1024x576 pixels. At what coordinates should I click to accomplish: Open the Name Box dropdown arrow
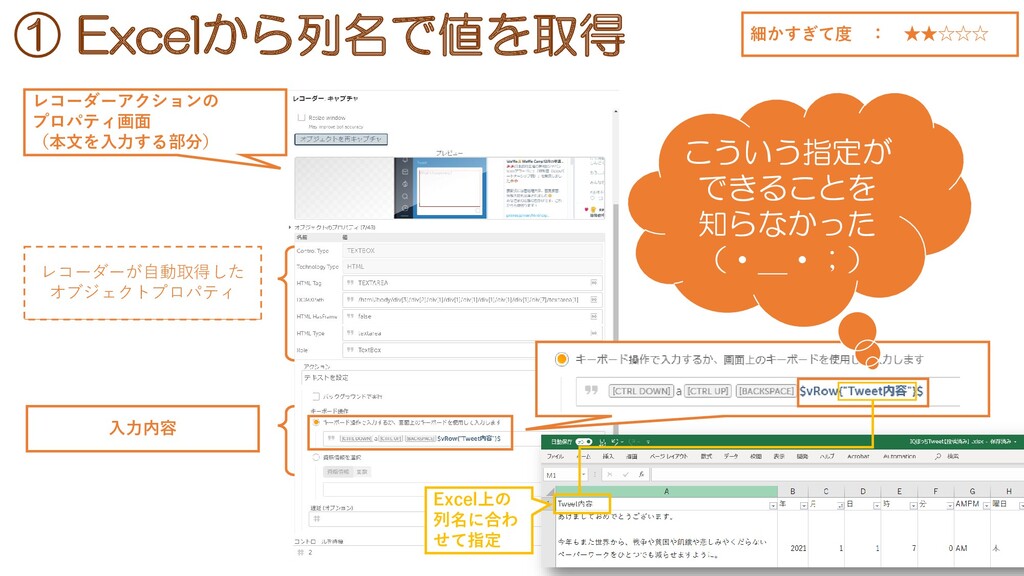pos(584,475)
